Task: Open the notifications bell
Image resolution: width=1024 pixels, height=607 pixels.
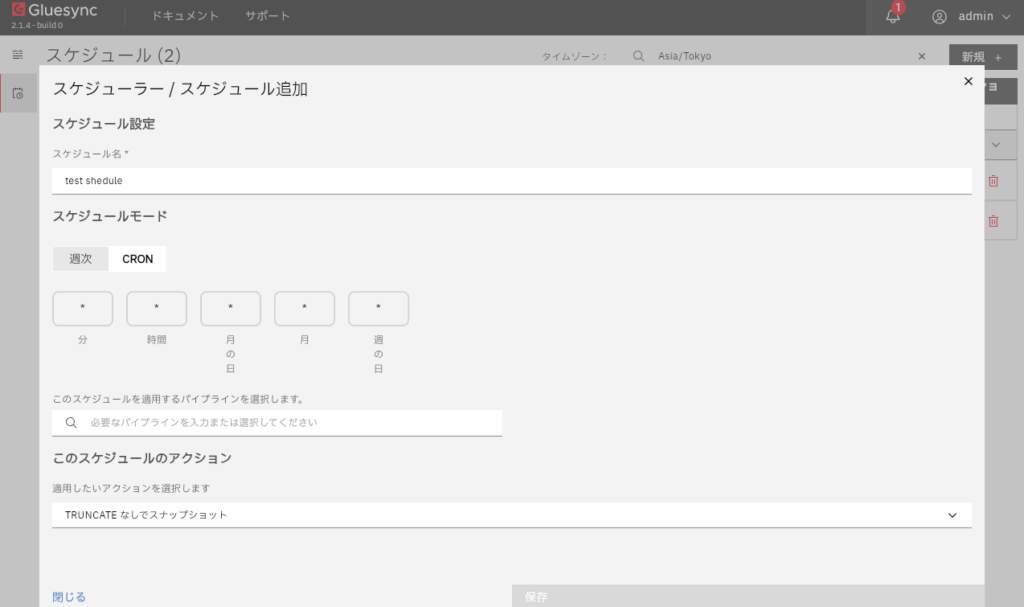Action: (893, 16)
